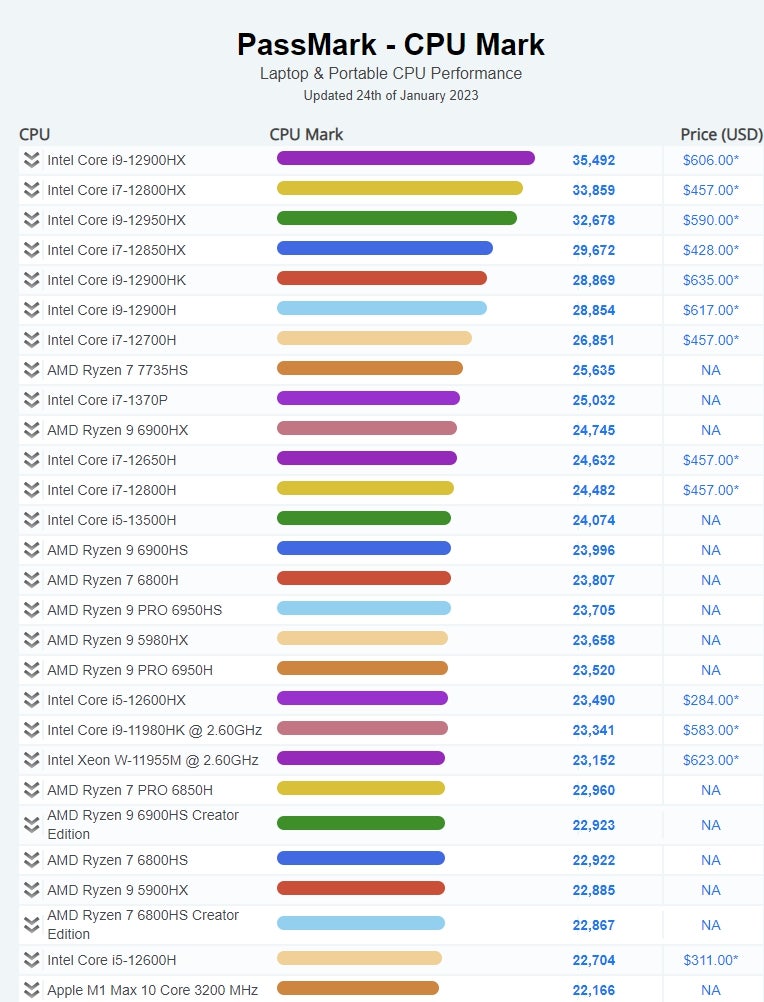This screenshot has height=1002, width=764.
Task: Expand the Intel Core i9-12950HX row chevron
Action: (x=31, y=220)
